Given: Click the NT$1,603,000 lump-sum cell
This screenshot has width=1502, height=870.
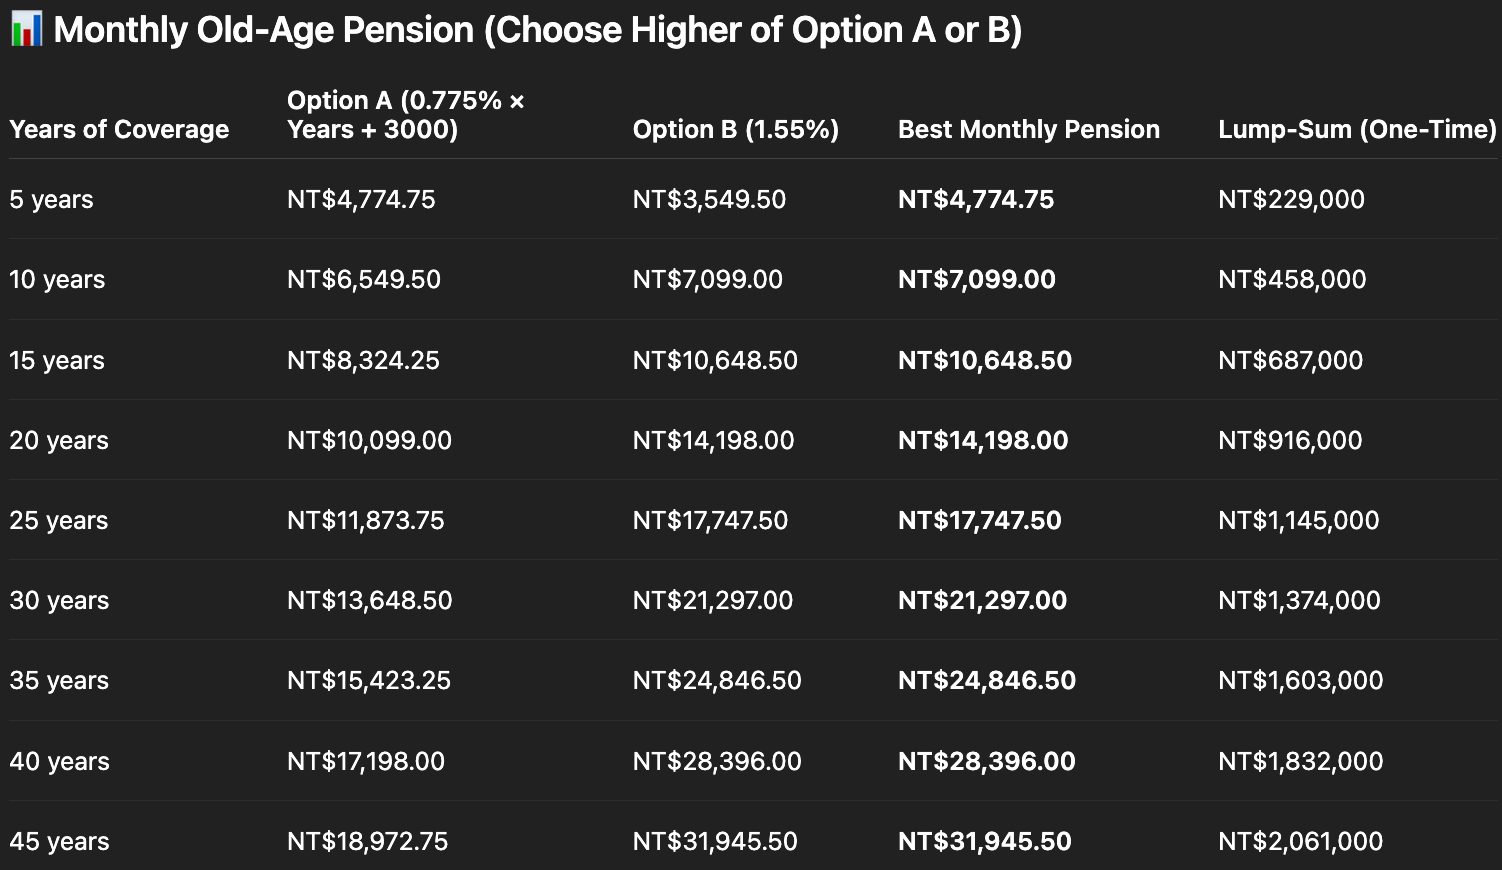Looking at the screenshot, I should [1300, 680].
